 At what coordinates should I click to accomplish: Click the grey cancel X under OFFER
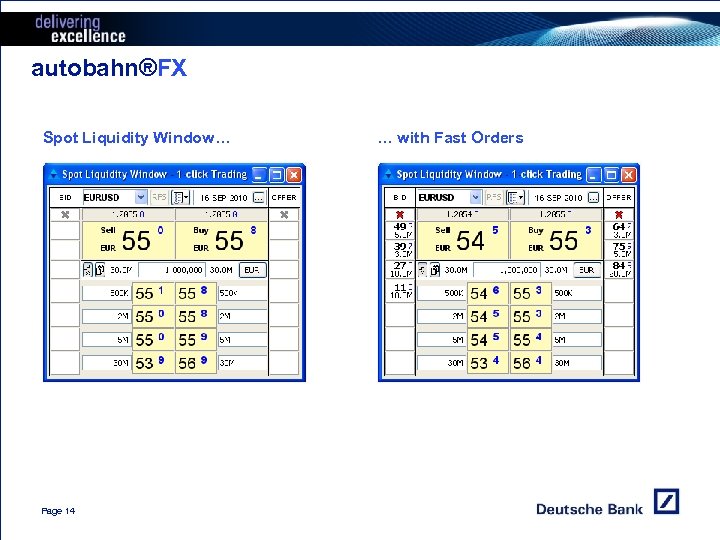pyautogui.click(x=284, y=214)
